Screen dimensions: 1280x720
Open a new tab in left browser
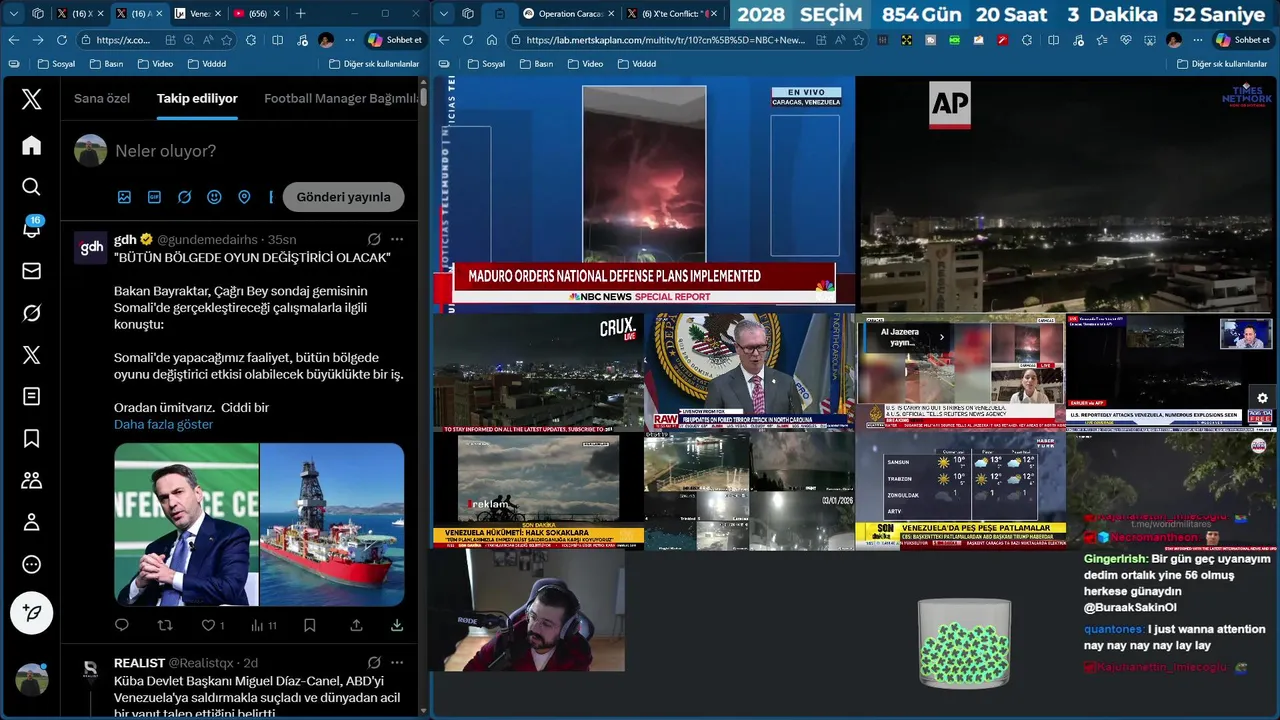click(x=300, y=13)
